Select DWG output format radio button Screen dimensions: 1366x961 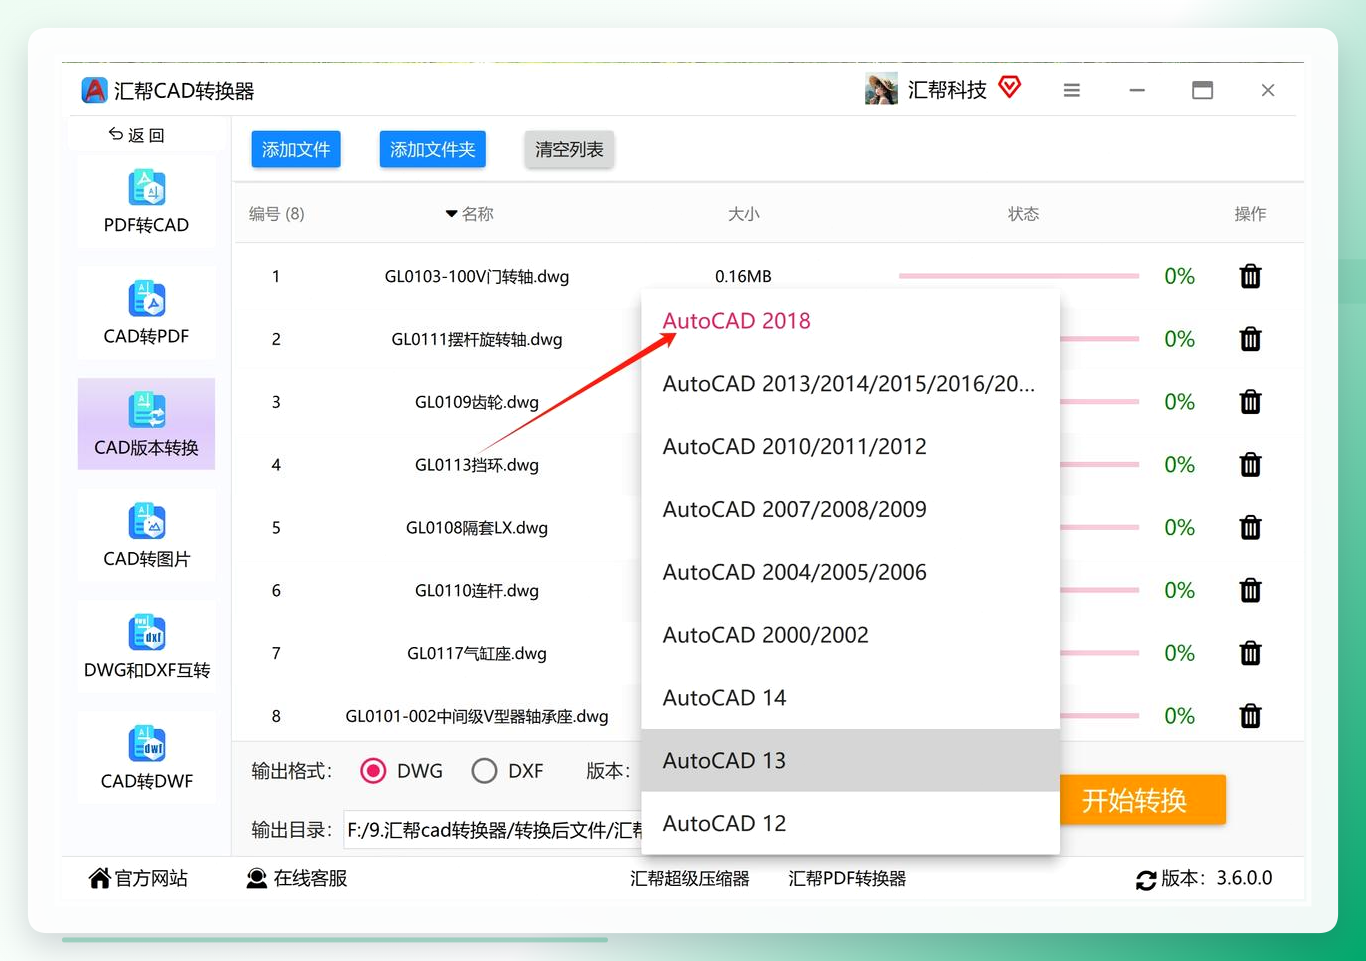point(373,771)
